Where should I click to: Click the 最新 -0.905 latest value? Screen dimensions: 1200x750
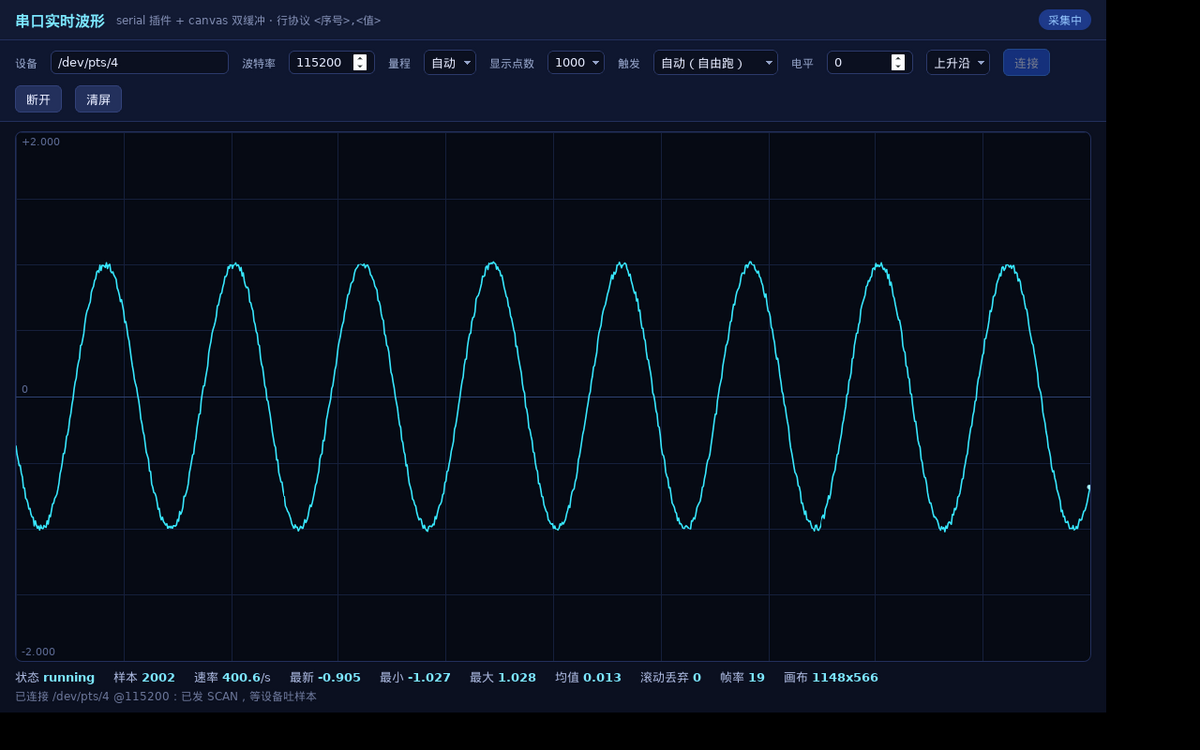(325, 678)
